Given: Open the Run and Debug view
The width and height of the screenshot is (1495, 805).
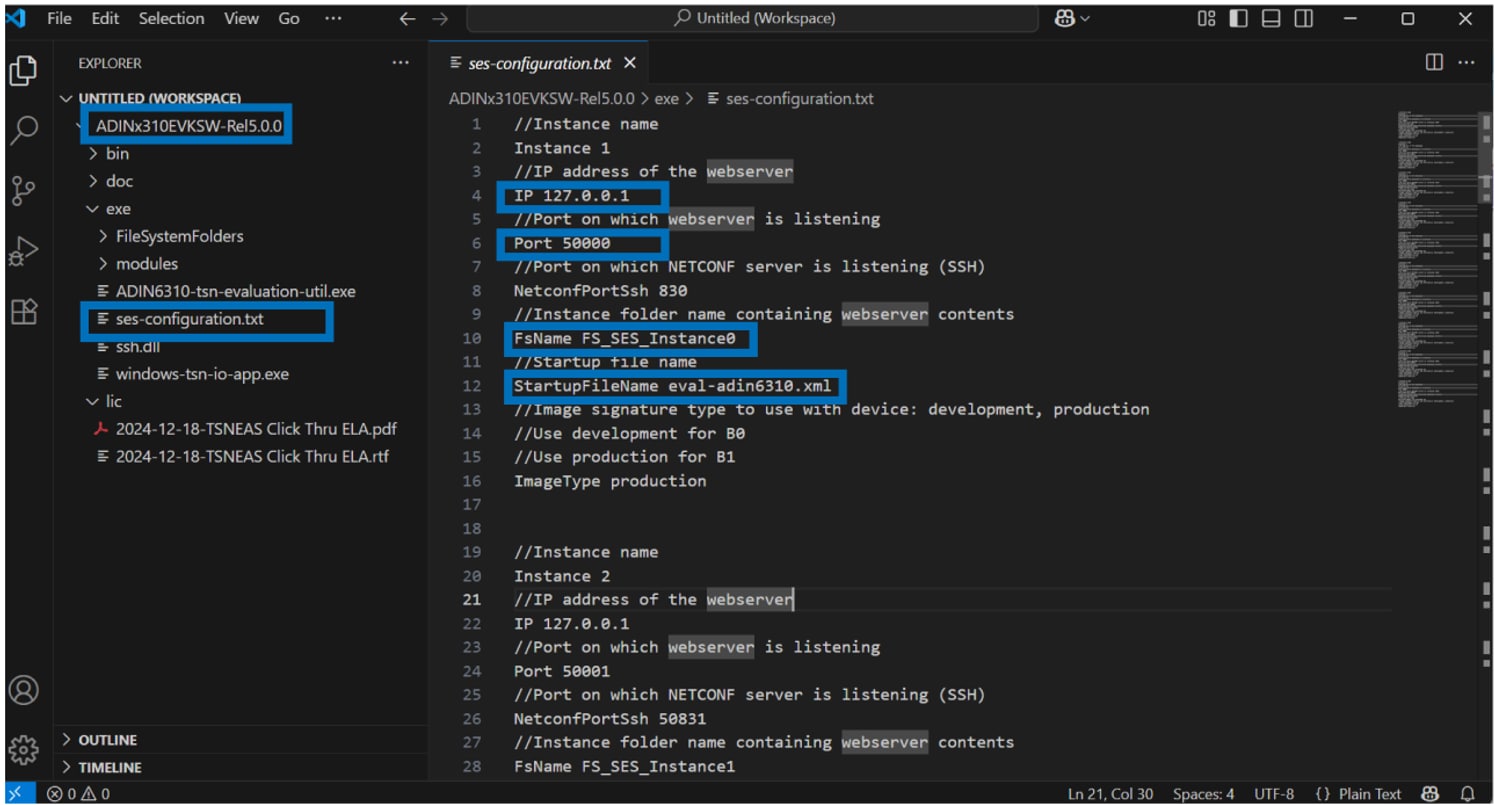Looking at the screenshot, I should pyautogui.click(x=23, y=252).
